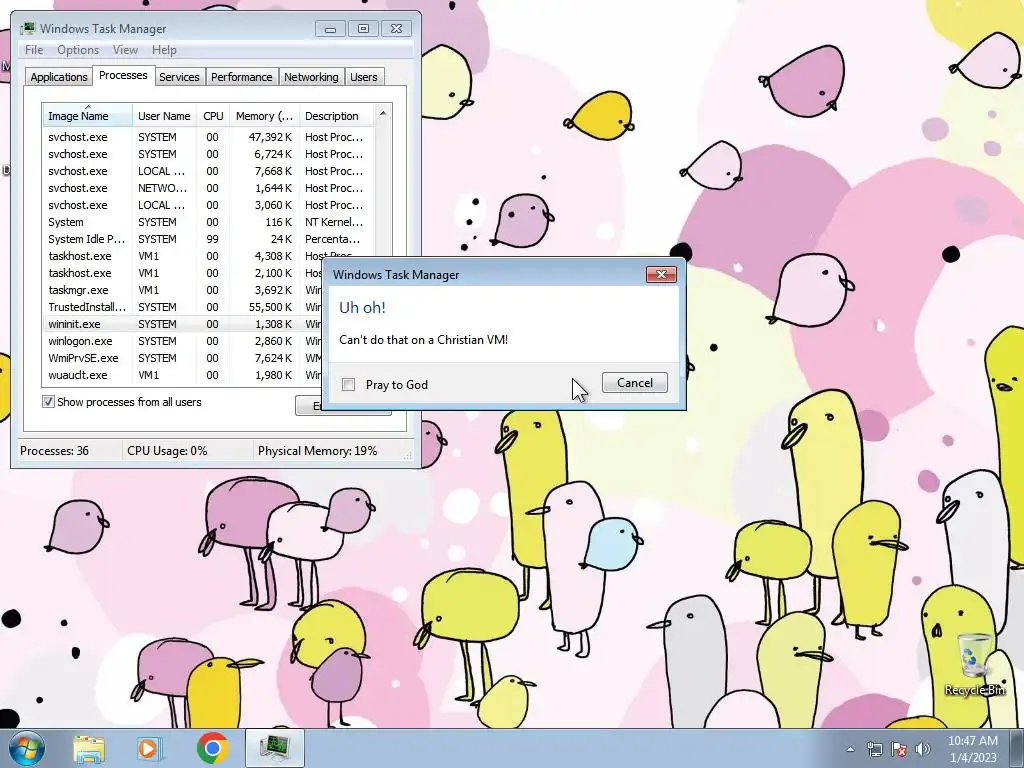
Task: Switch to the Services tab
Action: [x=179, y=77]
